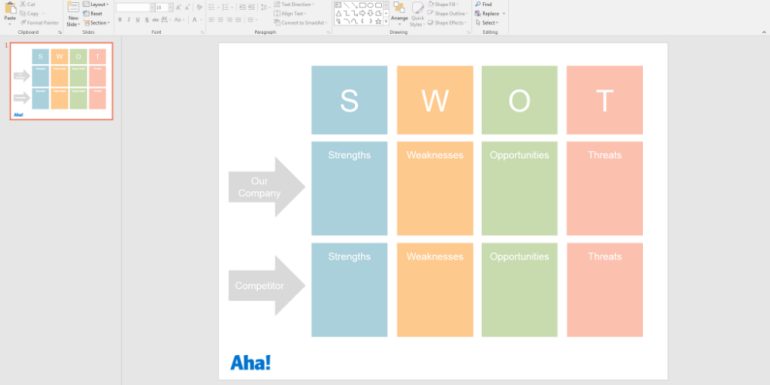Toggle Strikethrough formatting
The width and height of the screenshot is (770, 385).
click(x=155, y=20)
